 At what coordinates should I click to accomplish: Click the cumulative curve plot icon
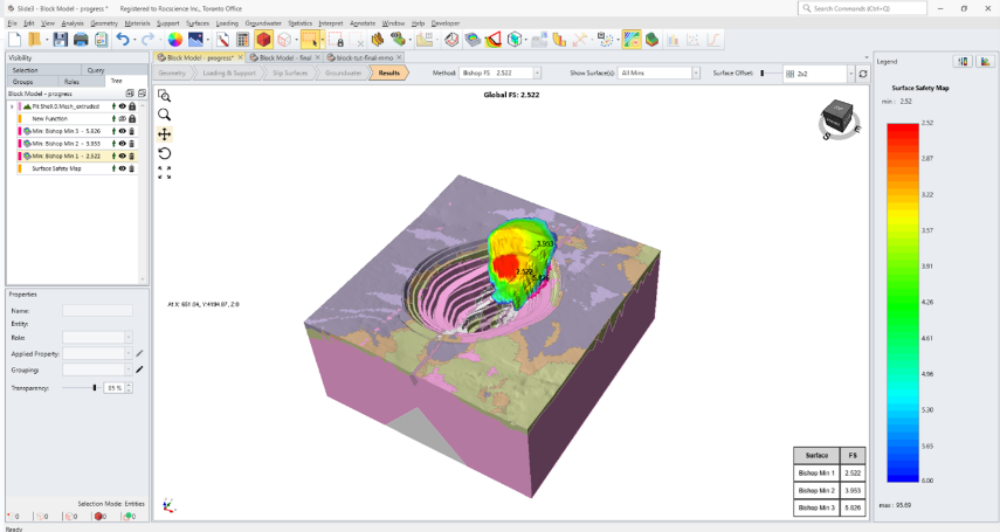[713, 40]
